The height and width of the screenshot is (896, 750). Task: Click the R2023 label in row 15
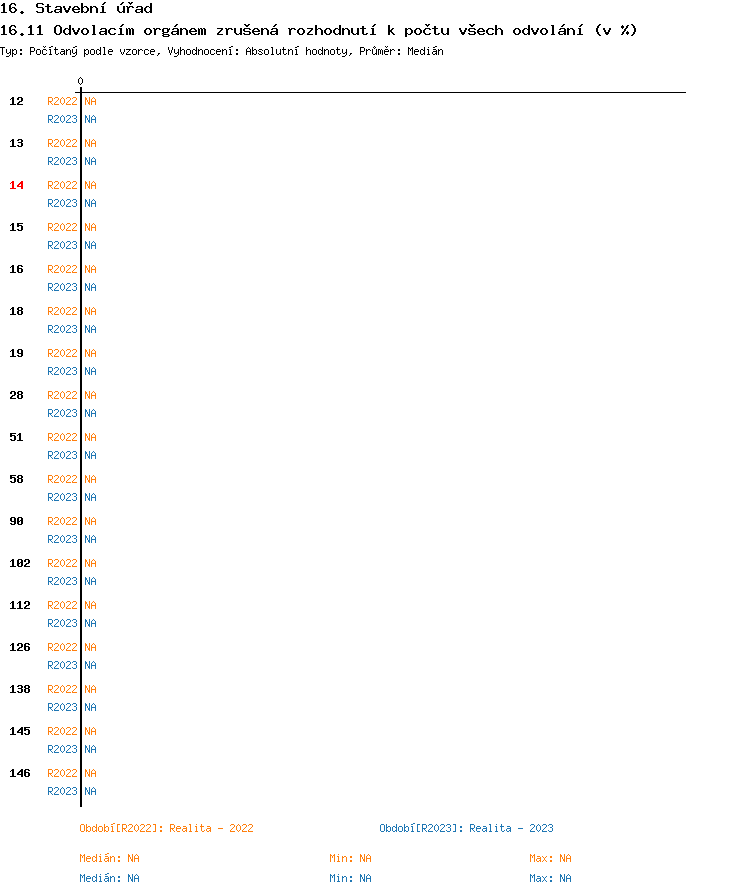coord(62,245)
